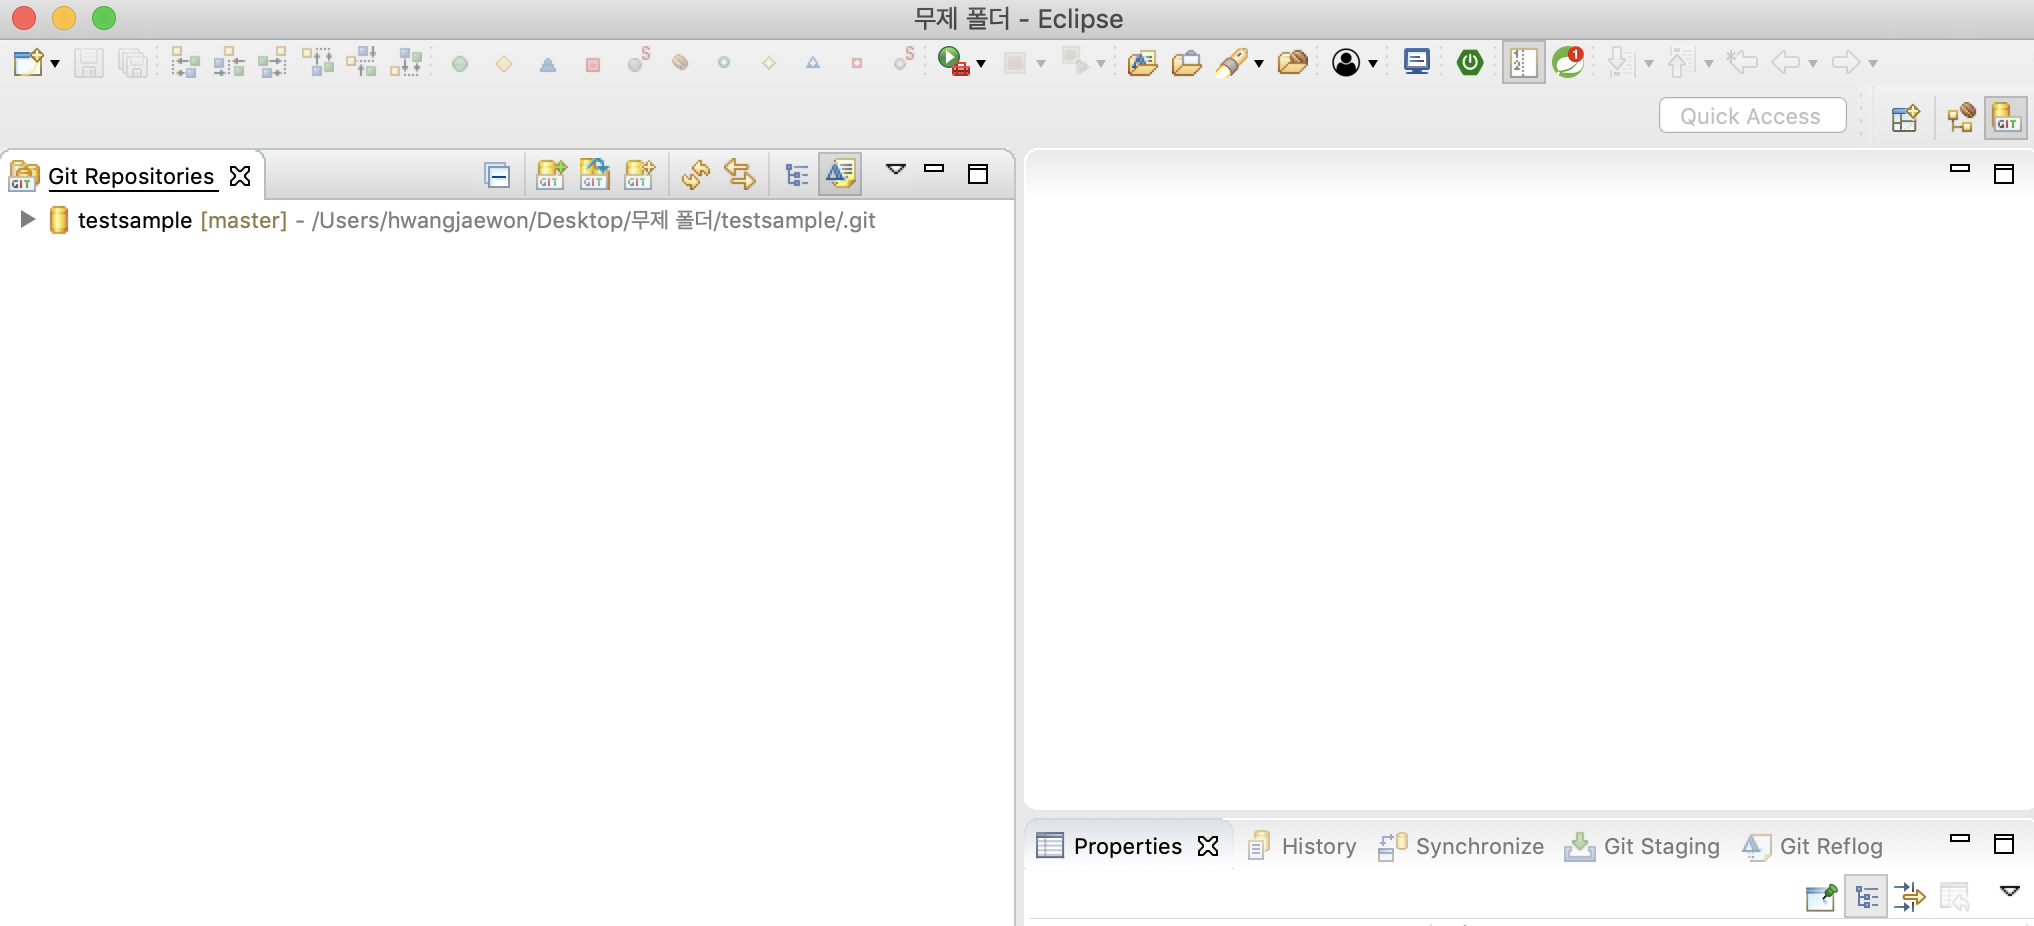Toggle the line numbers ruler button

click(x=1523, y=63)
